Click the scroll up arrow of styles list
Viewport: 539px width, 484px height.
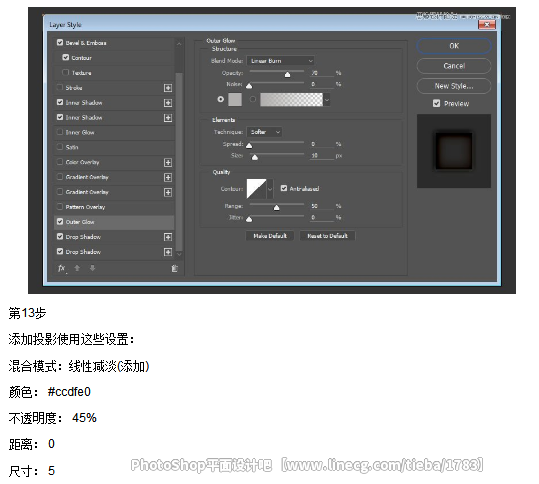coord(179,44)
